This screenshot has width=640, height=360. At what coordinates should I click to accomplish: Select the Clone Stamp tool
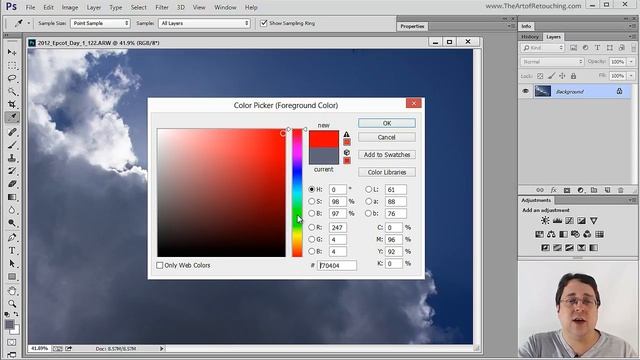click(12, 158)
